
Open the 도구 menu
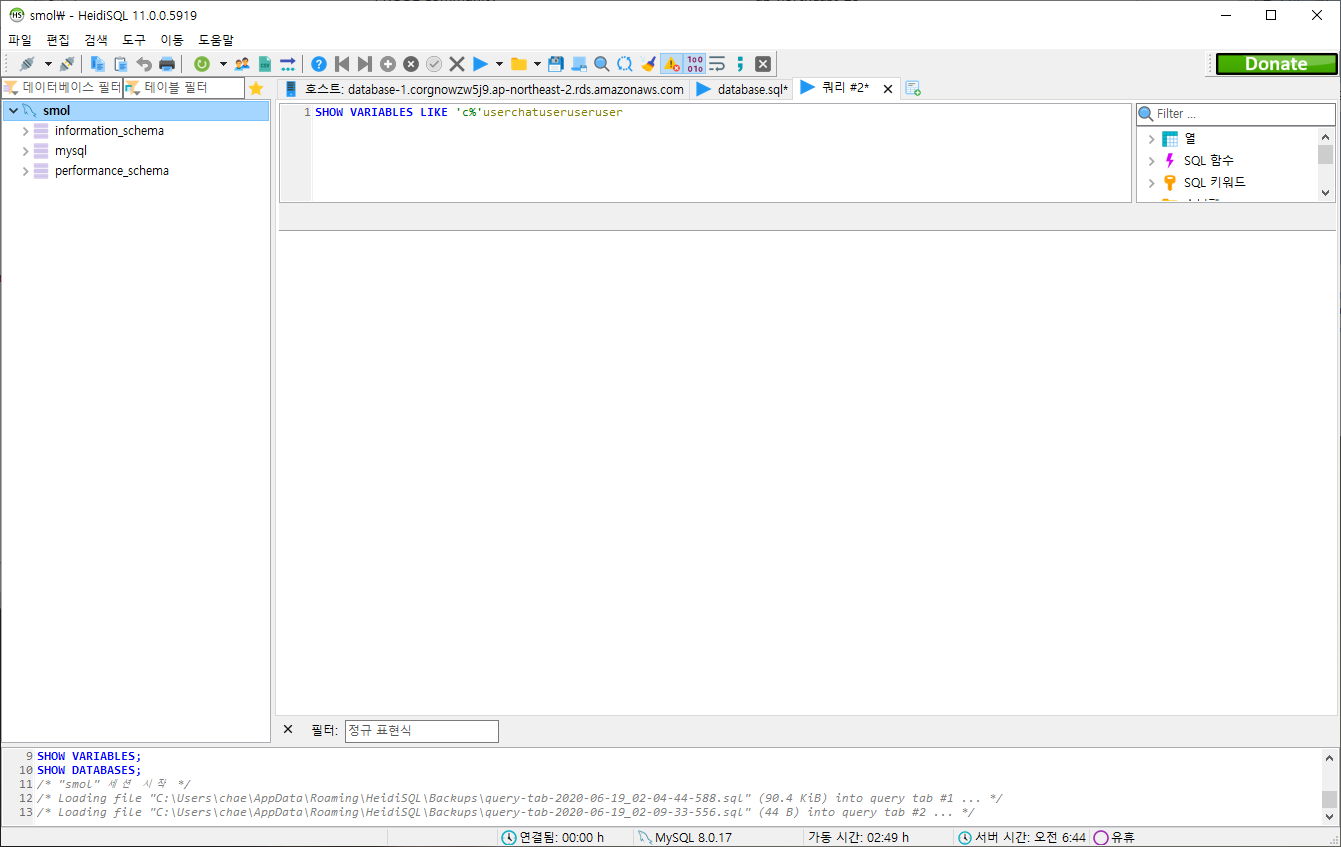tap(134, 40)
